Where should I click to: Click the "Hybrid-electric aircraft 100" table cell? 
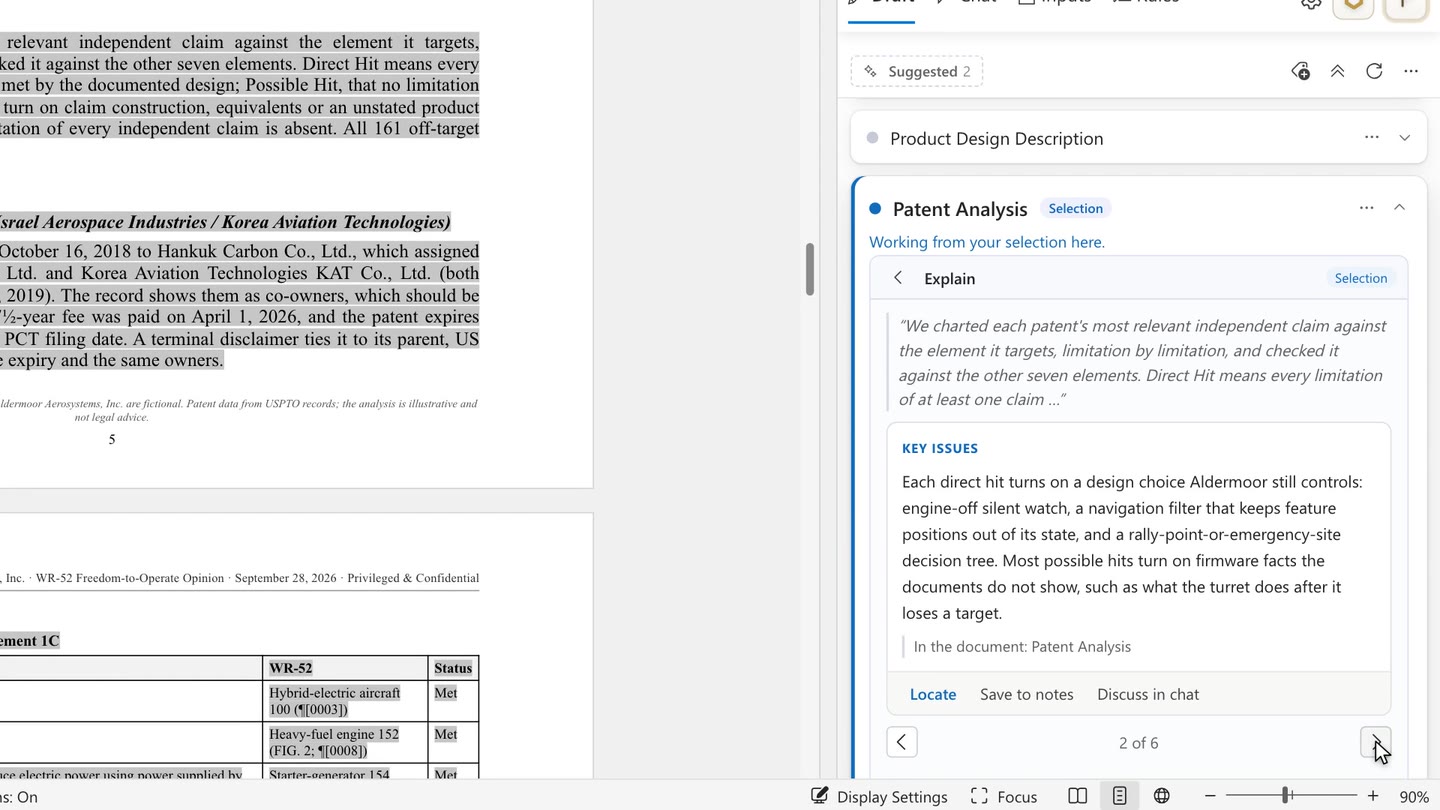click(346, 701)
